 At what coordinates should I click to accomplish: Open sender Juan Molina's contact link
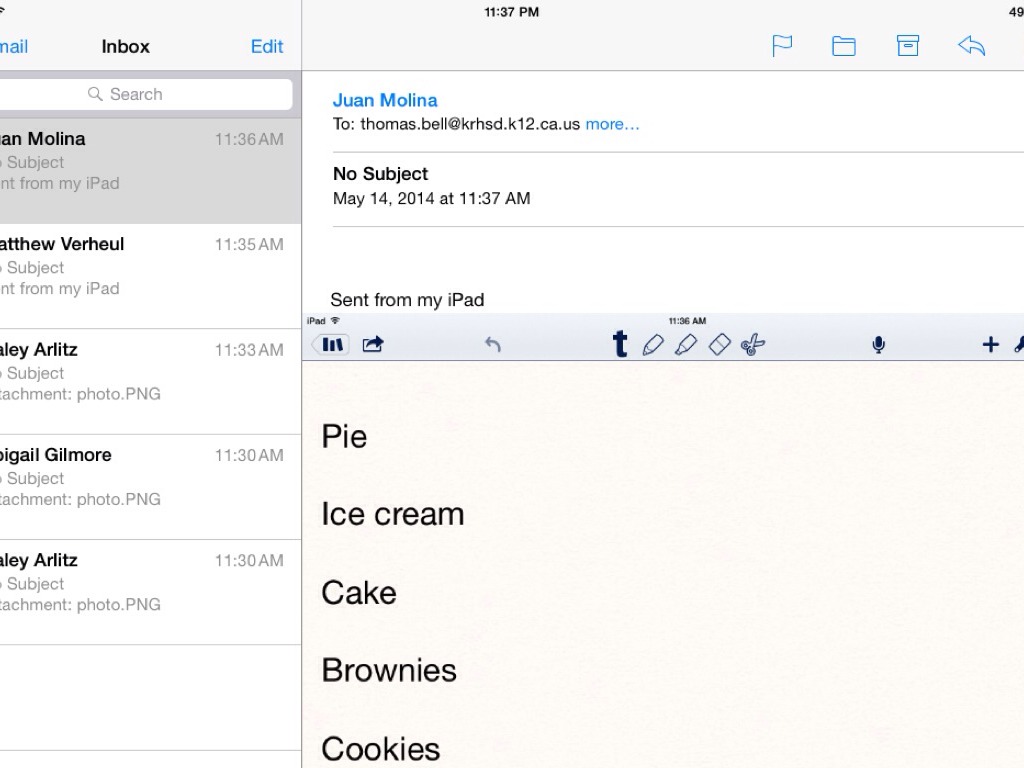click(385, 100)
